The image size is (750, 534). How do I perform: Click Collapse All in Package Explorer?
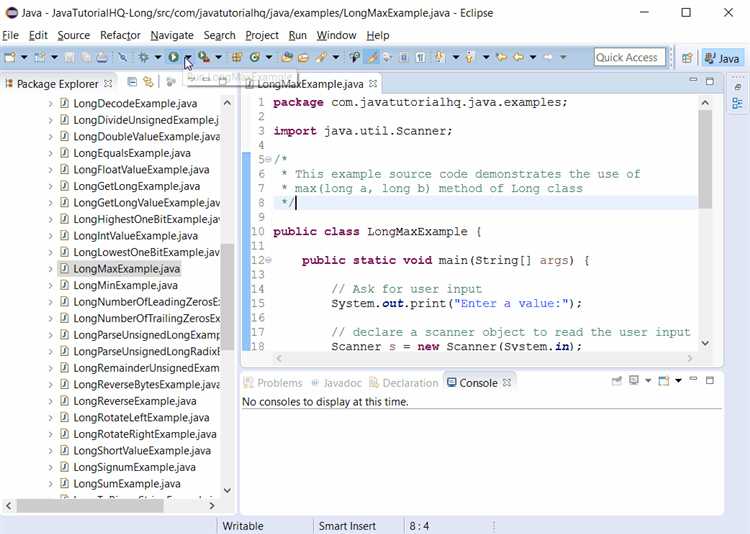(132, 82)
